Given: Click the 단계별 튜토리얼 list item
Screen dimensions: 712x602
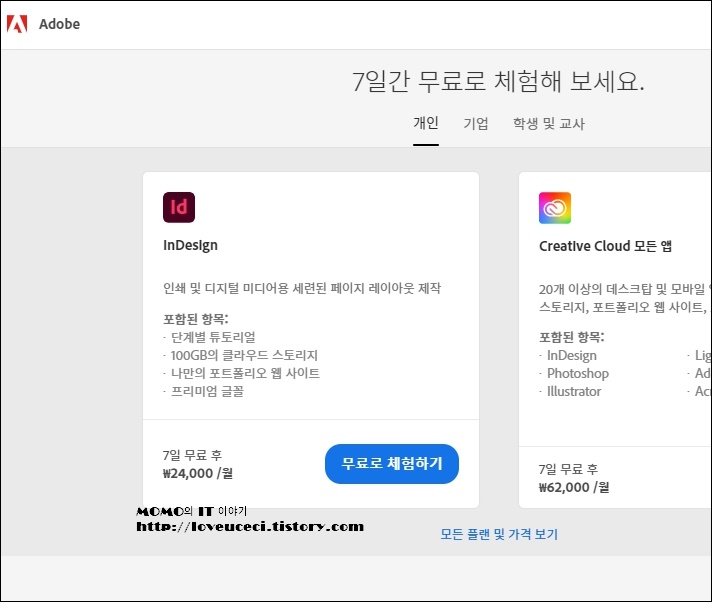Looking at the screenshot, I should tap(213, 337).
